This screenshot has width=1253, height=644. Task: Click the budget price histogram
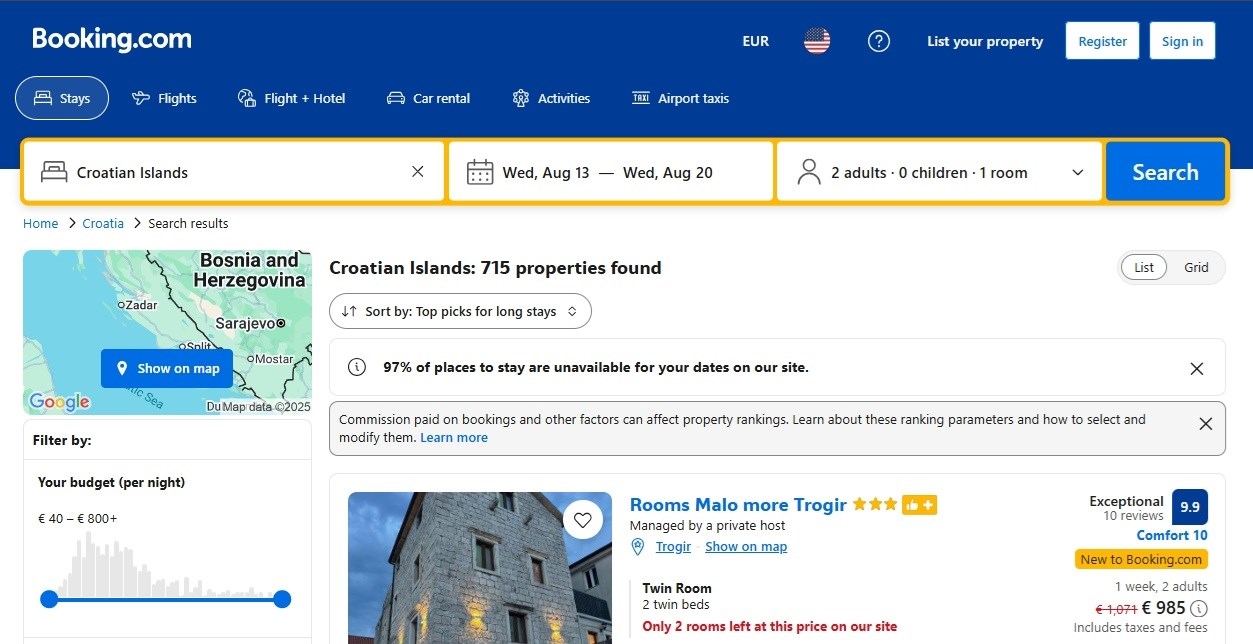point(165,565)
